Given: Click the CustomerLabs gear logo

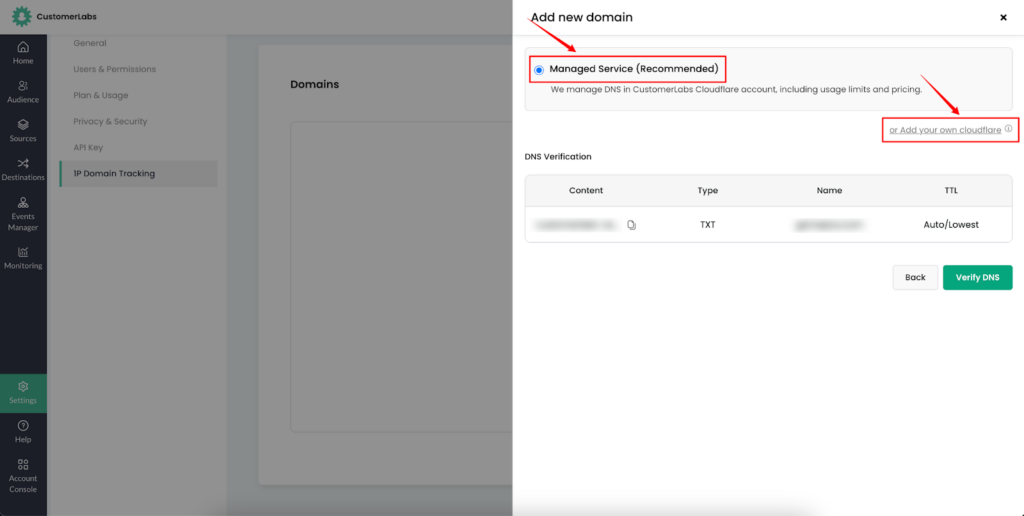Looking at the screenshot, I should (22, 16).
